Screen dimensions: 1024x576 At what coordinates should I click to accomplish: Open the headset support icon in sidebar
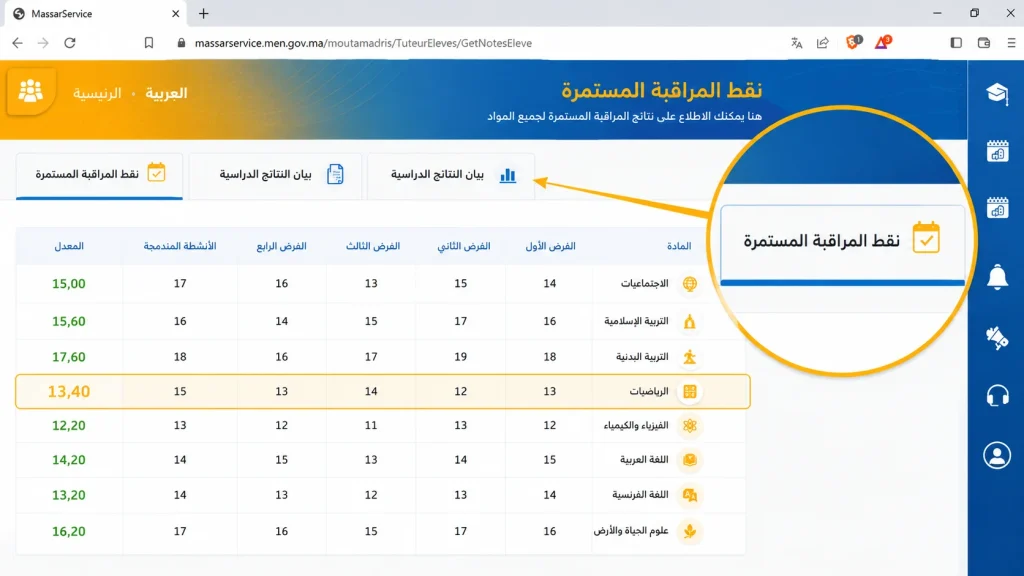[997, 396]
